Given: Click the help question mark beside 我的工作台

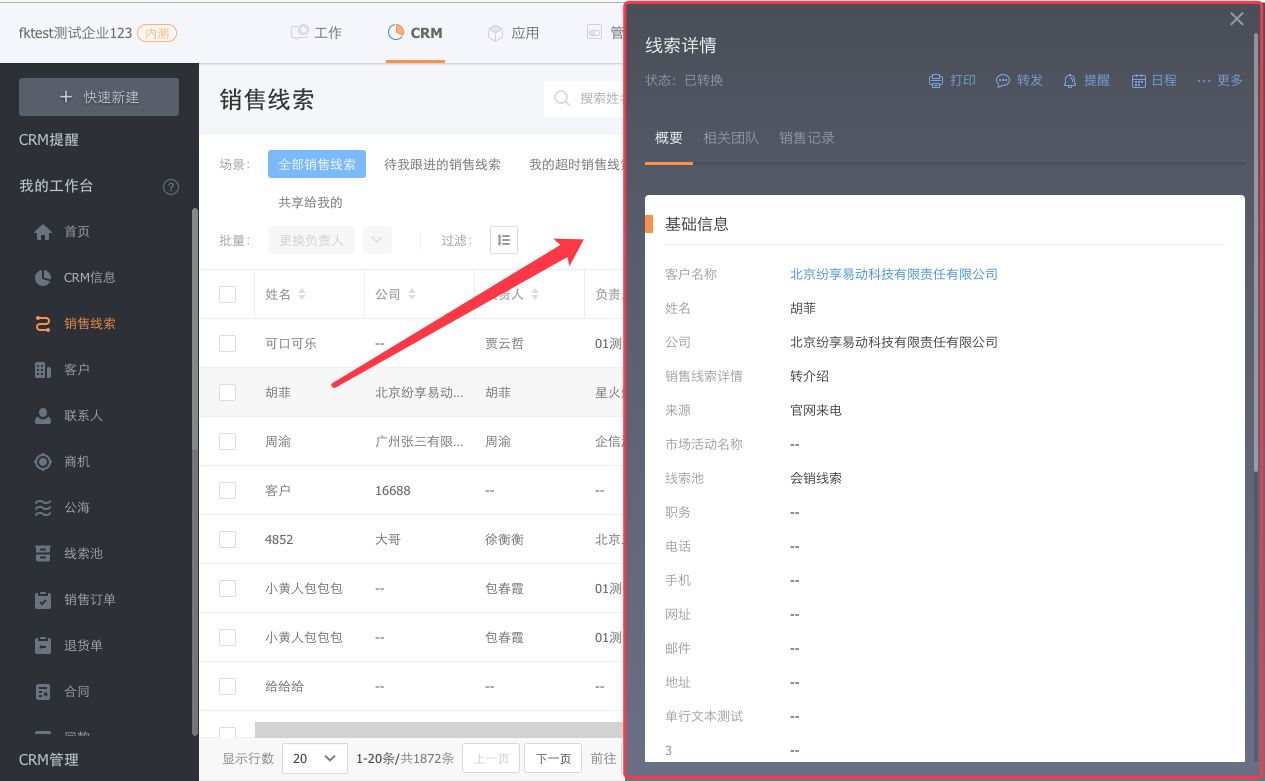Looking at the screenshot, I should tap(171, 187).
